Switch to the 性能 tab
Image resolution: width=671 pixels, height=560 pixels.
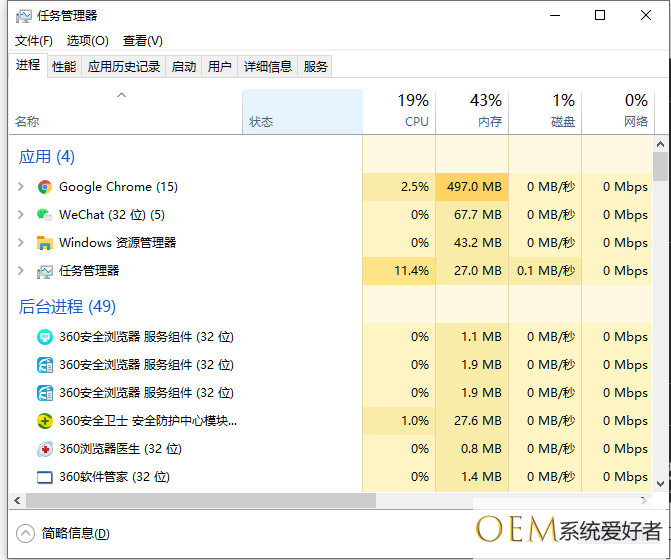(x=64, y=67)
